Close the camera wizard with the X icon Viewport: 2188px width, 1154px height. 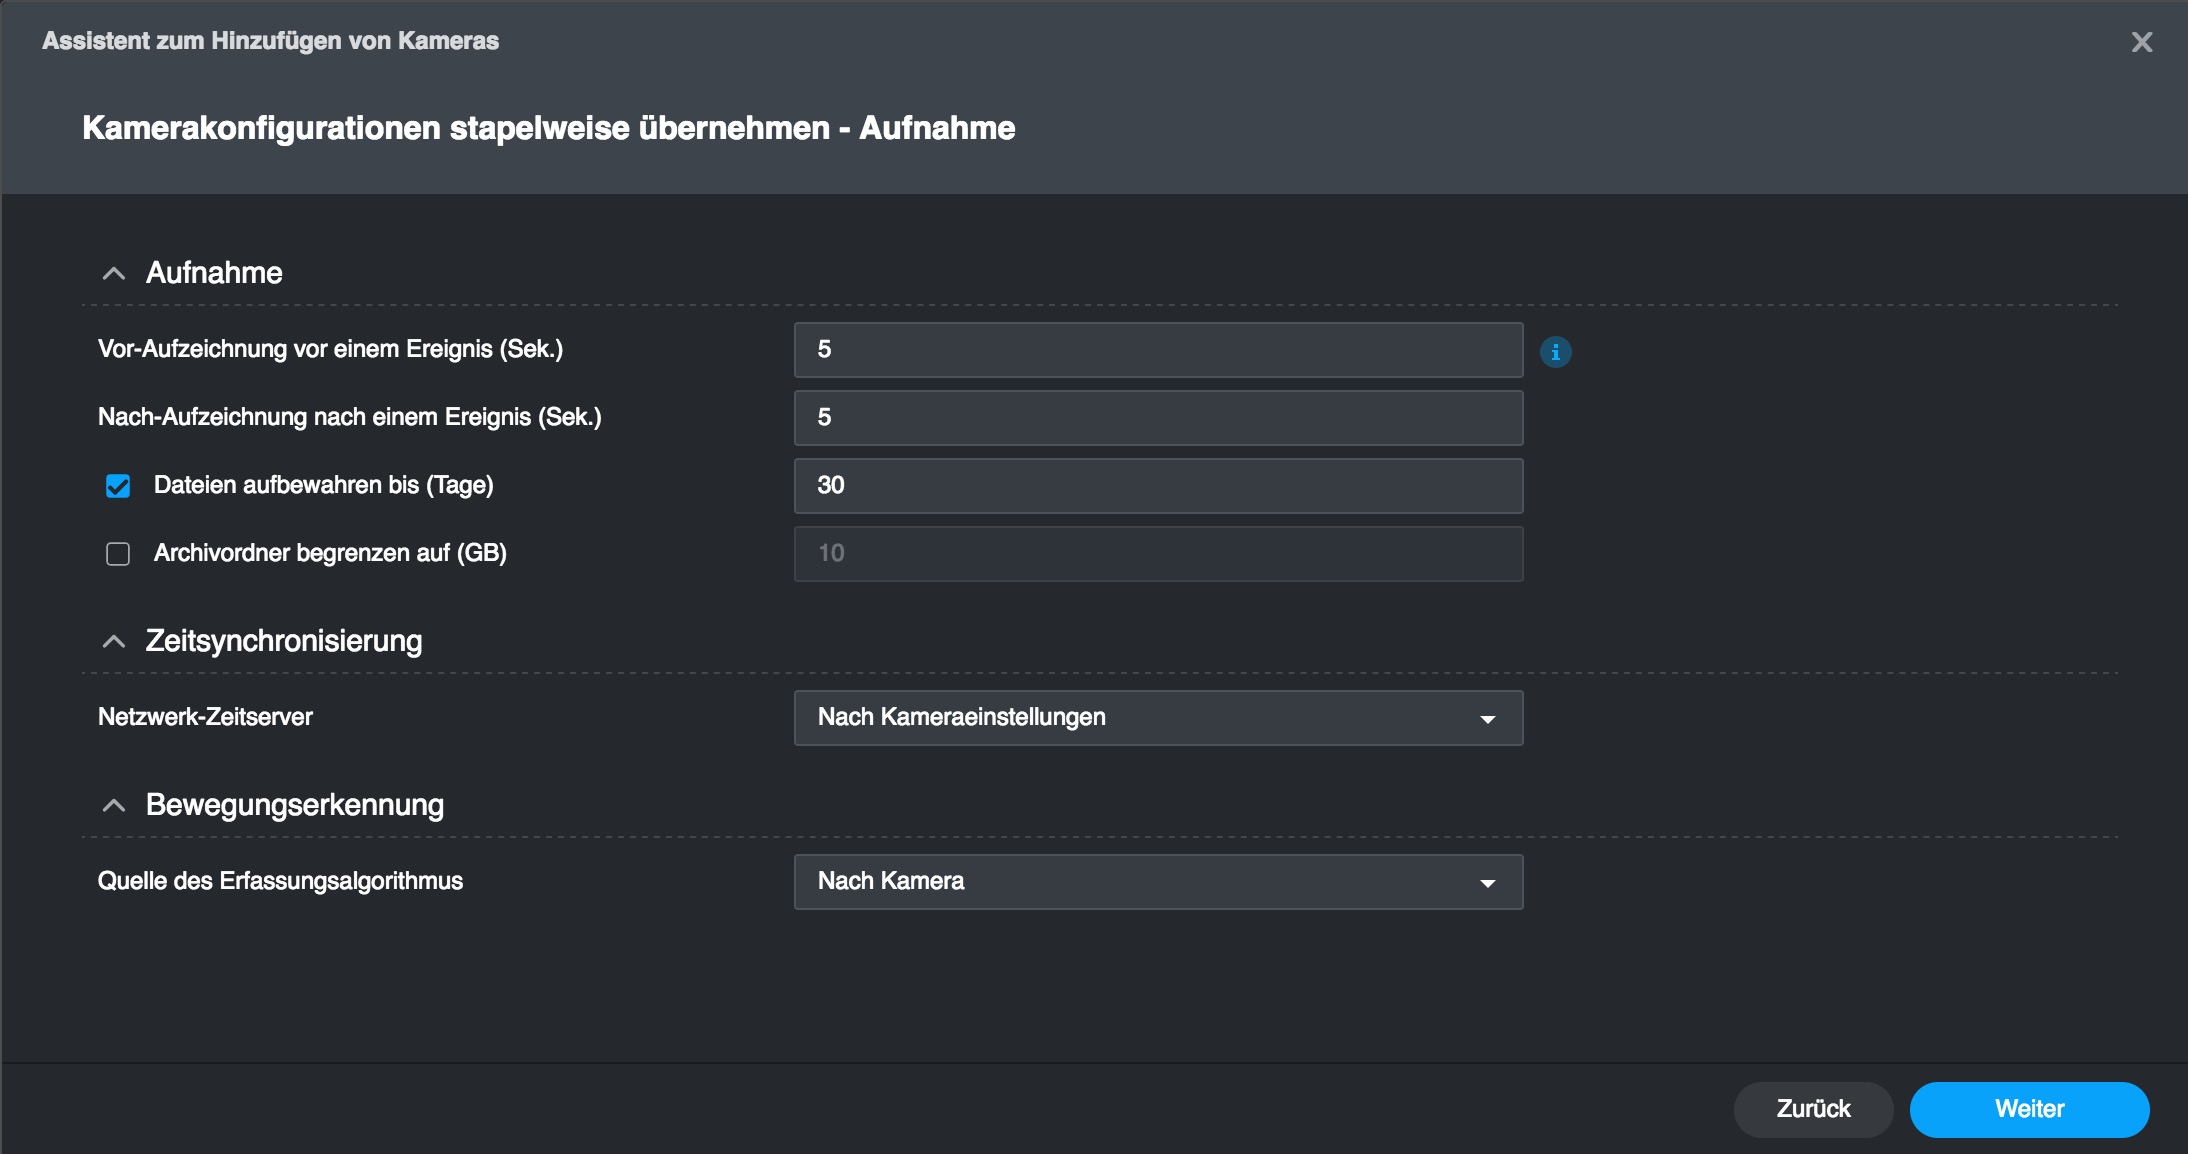(2141, 42)
